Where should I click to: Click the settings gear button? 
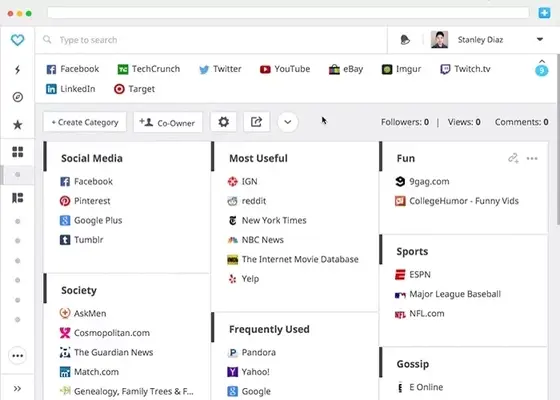[224, 122]
